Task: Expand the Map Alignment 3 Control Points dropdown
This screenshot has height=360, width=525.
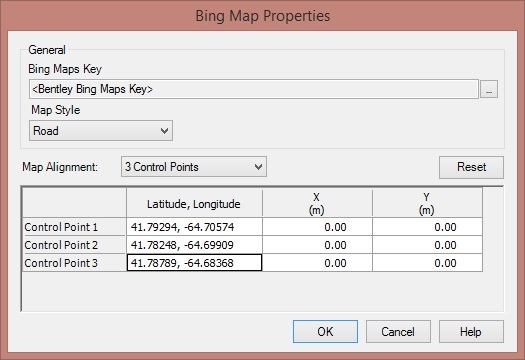Action: click(x=194, y=167)
